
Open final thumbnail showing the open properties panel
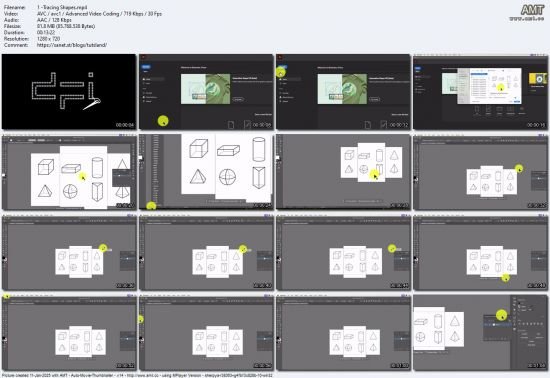(x=481, y=333)
